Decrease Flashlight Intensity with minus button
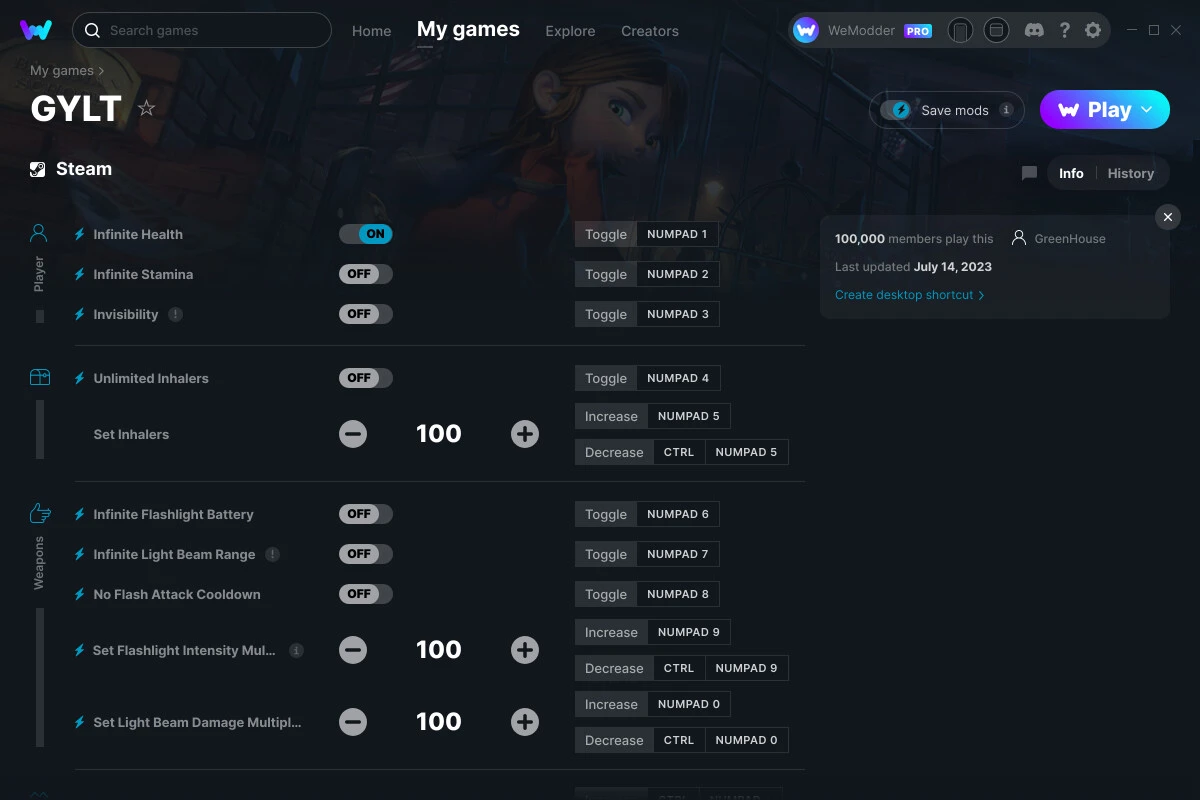This screenshot has height=800, width=1200. click(353, 650)
